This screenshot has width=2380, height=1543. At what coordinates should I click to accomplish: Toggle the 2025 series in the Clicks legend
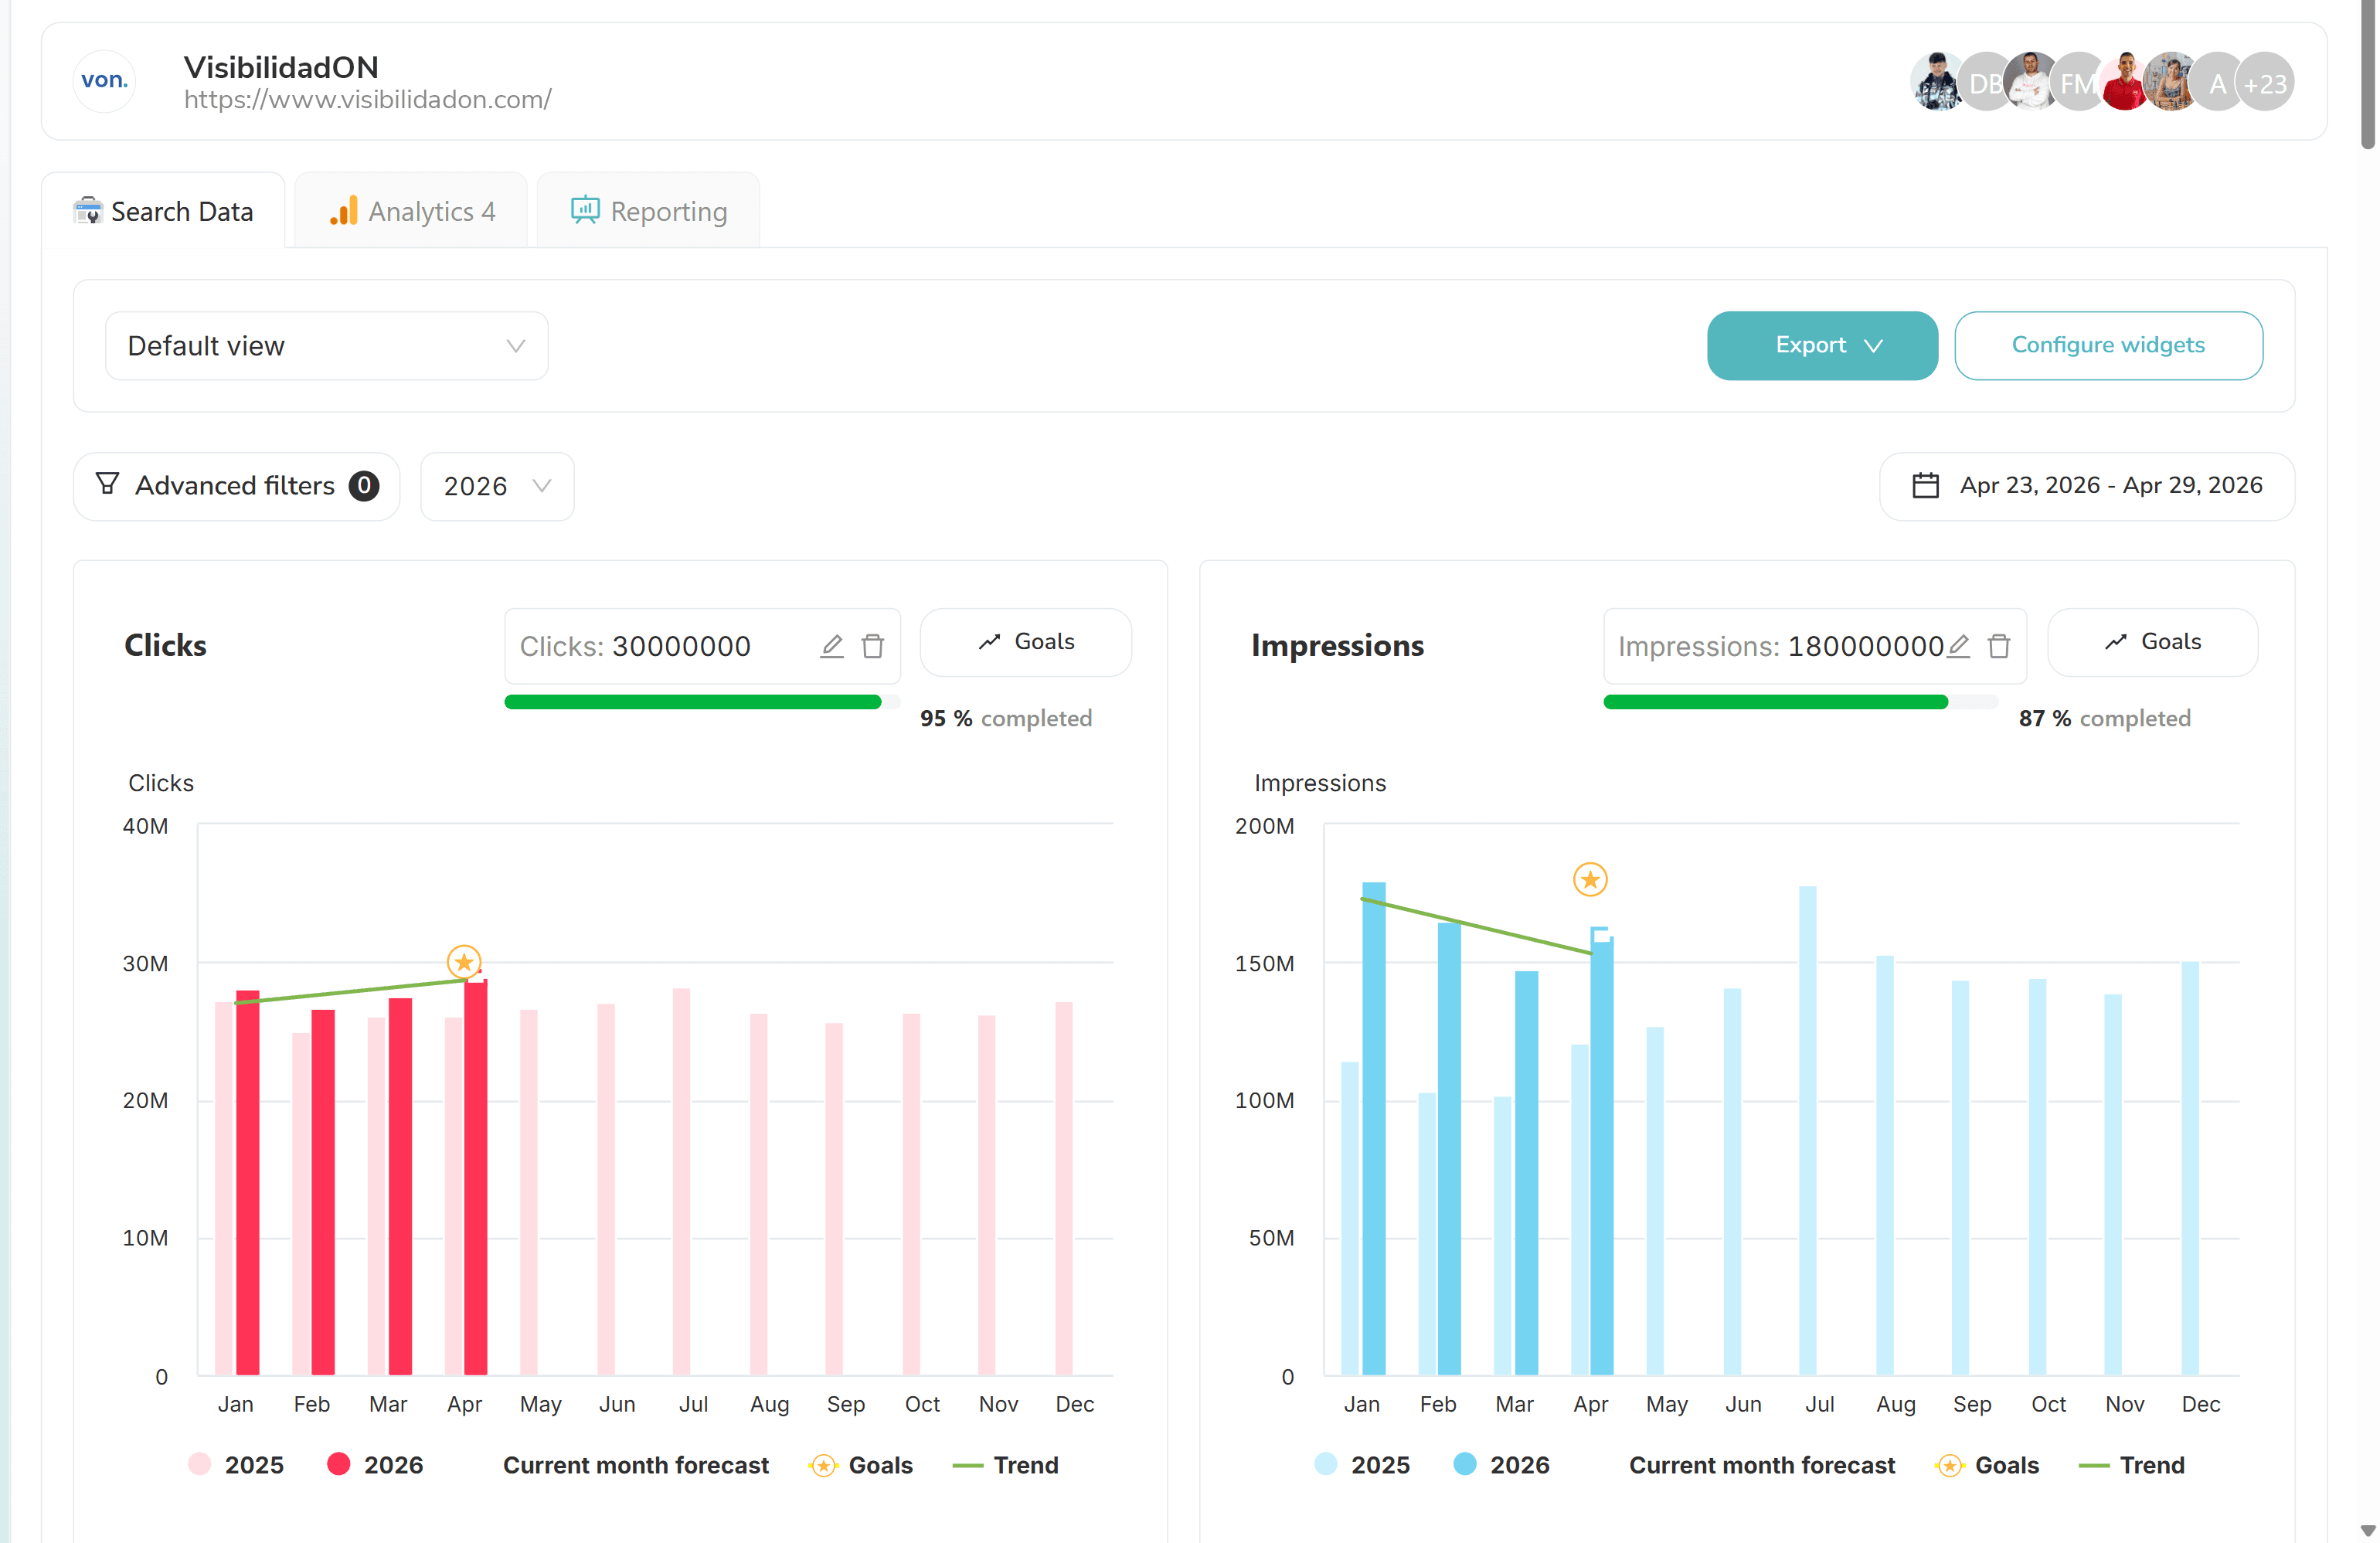click(x=236, y=1465)
